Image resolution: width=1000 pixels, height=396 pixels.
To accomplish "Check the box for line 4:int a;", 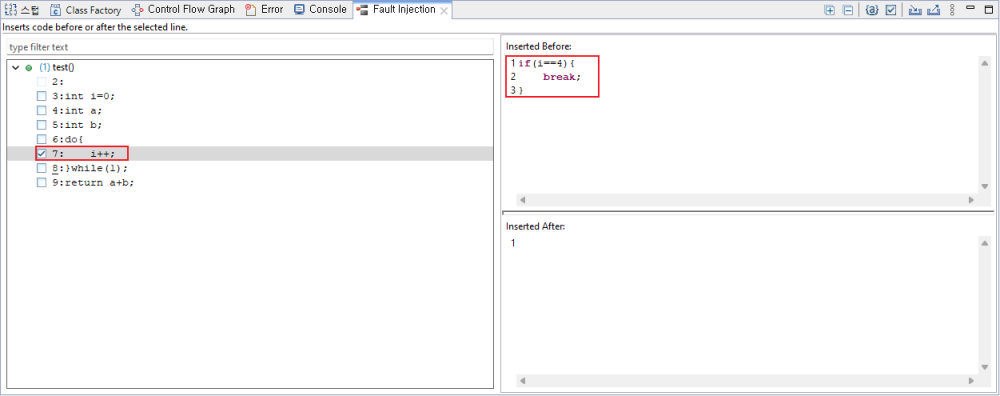I will click(41, 110).
